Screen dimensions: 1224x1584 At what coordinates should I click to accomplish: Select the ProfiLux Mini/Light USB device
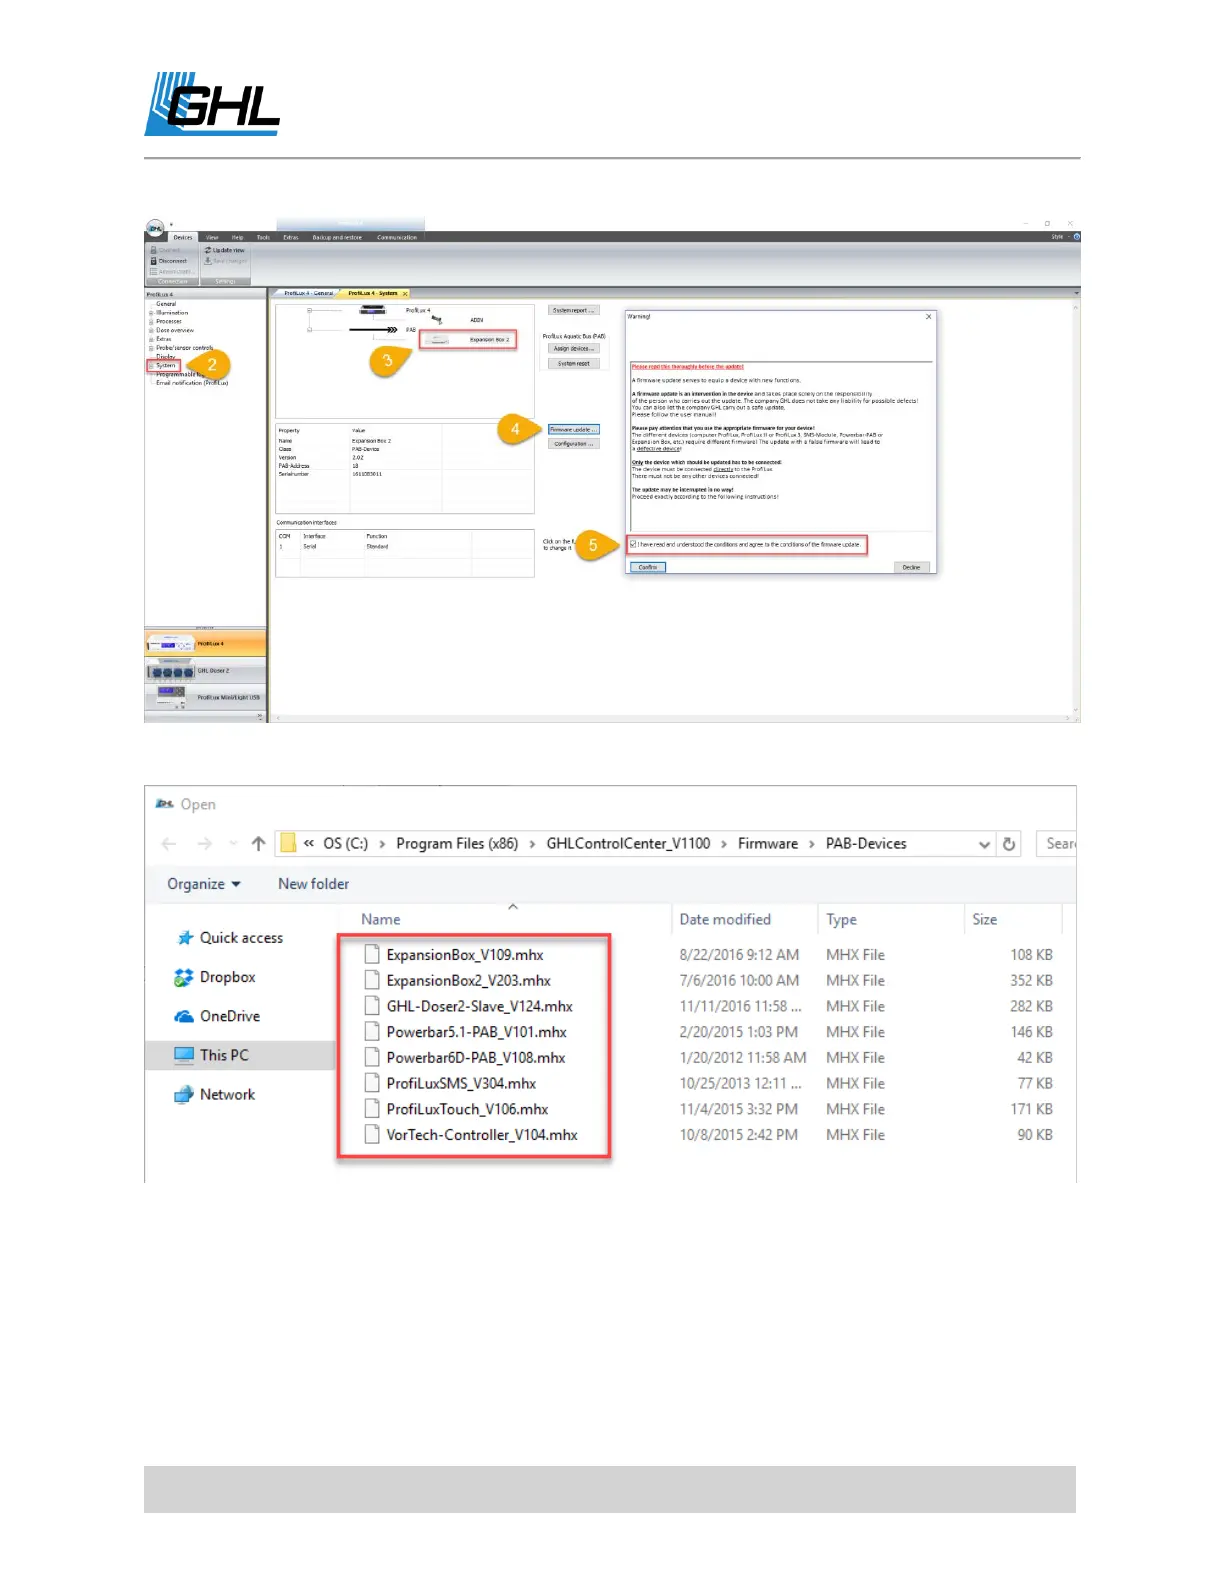(205, 697)
